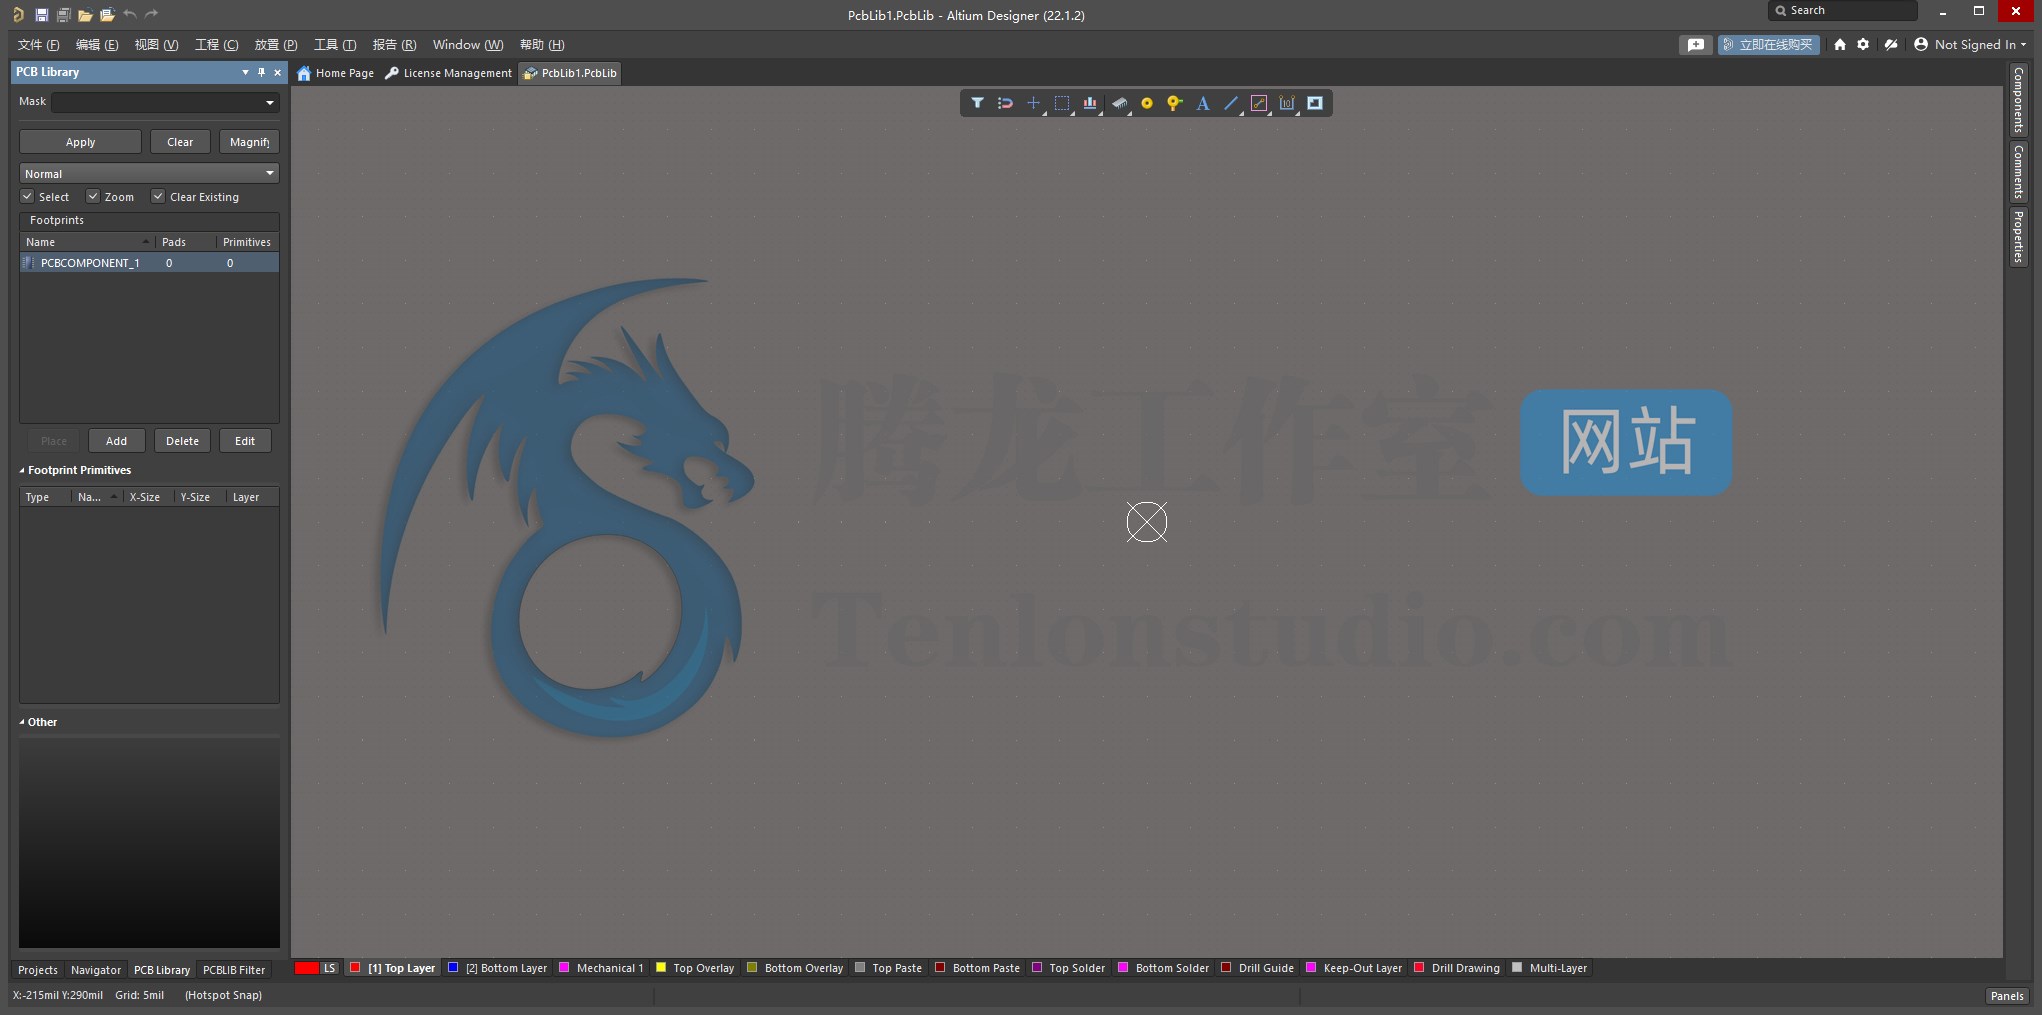This screenshot has height=1015, width=2042.
Task: Select the Place Region tool
Action: [1315, 103]
